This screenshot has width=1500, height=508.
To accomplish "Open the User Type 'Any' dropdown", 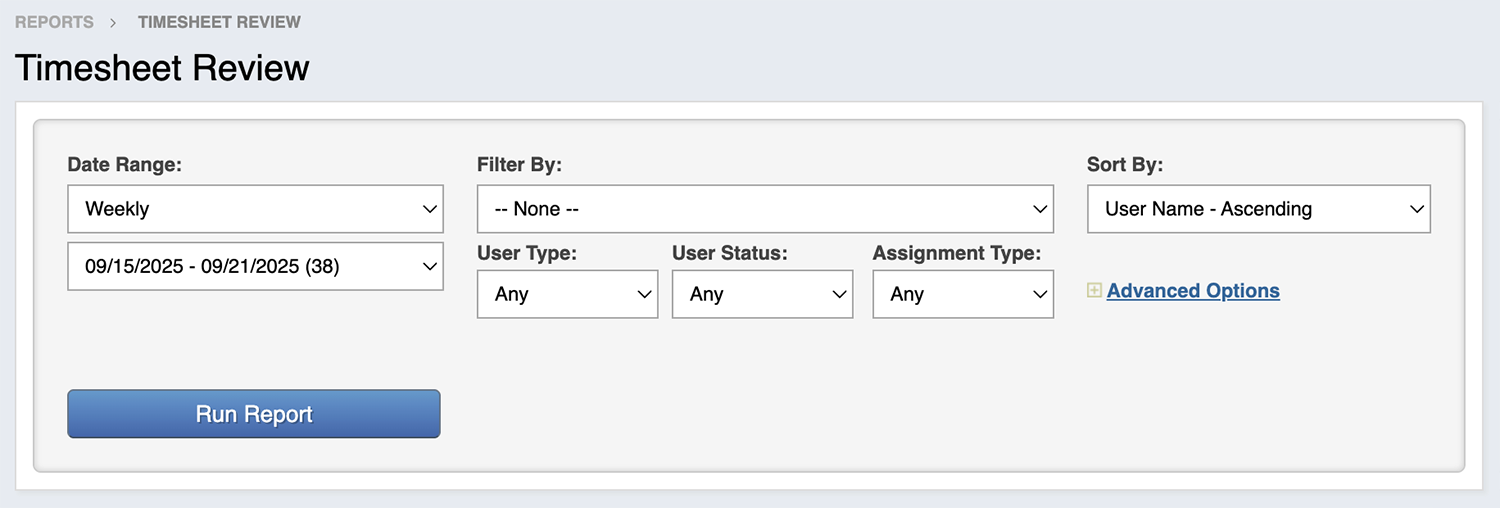I will (567, 294).
